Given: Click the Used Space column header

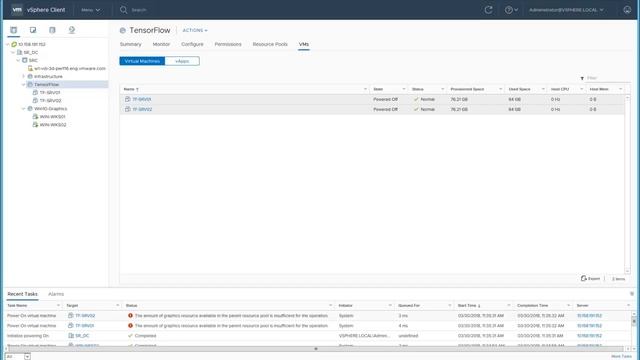Looking at the screenshot, I should point(519,89).
